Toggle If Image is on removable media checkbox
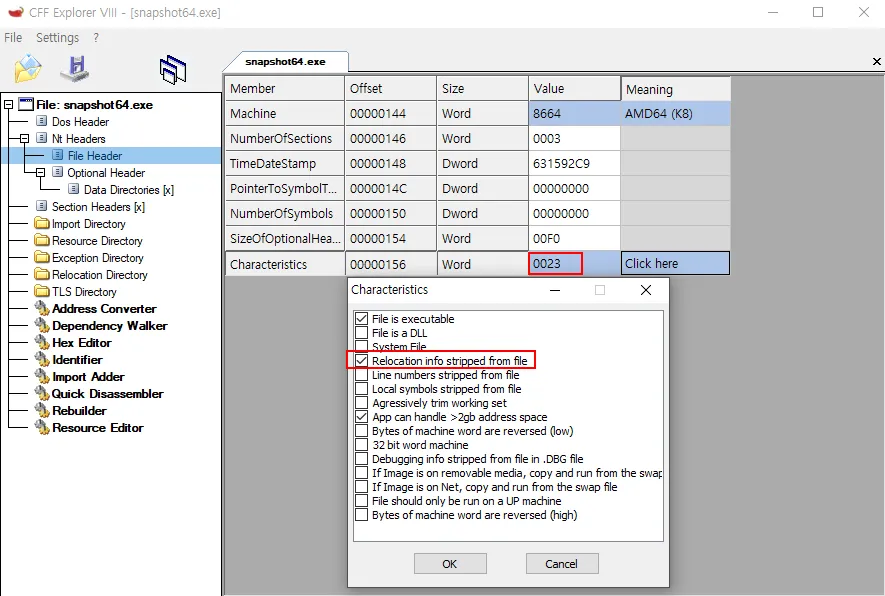The width and height of the screenshot is (885, 596). click(362, 473)
